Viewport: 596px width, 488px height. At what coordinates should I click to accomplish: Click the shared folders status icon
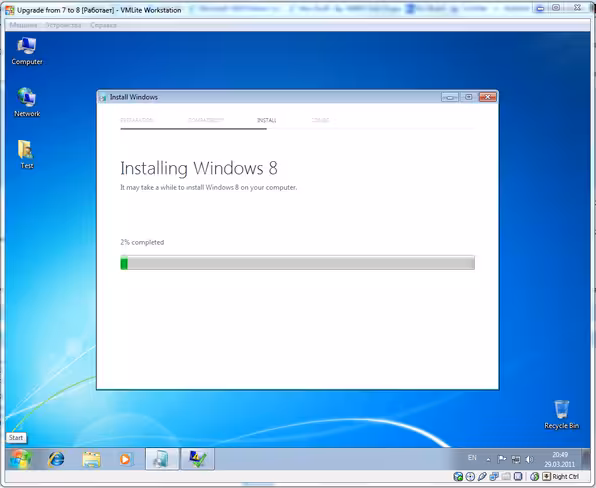(x=506, y=476)
